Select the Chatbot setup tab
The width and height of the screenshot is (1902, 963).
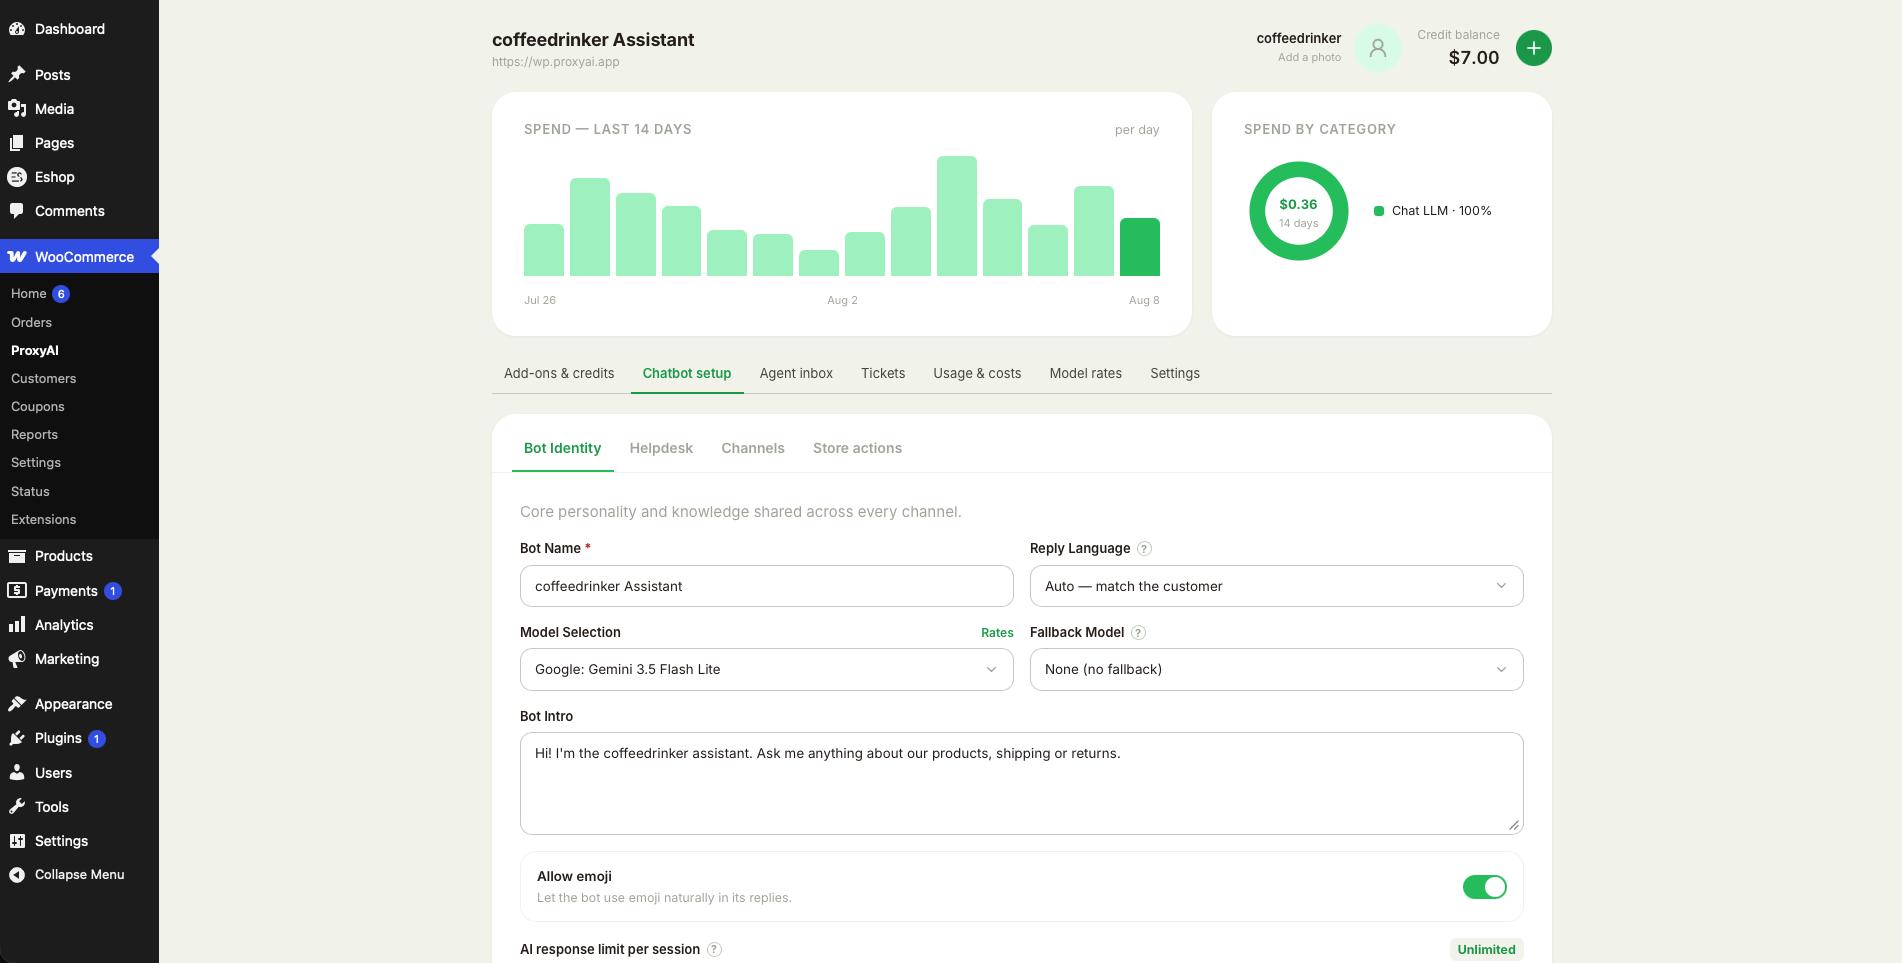tap(687, 373)
